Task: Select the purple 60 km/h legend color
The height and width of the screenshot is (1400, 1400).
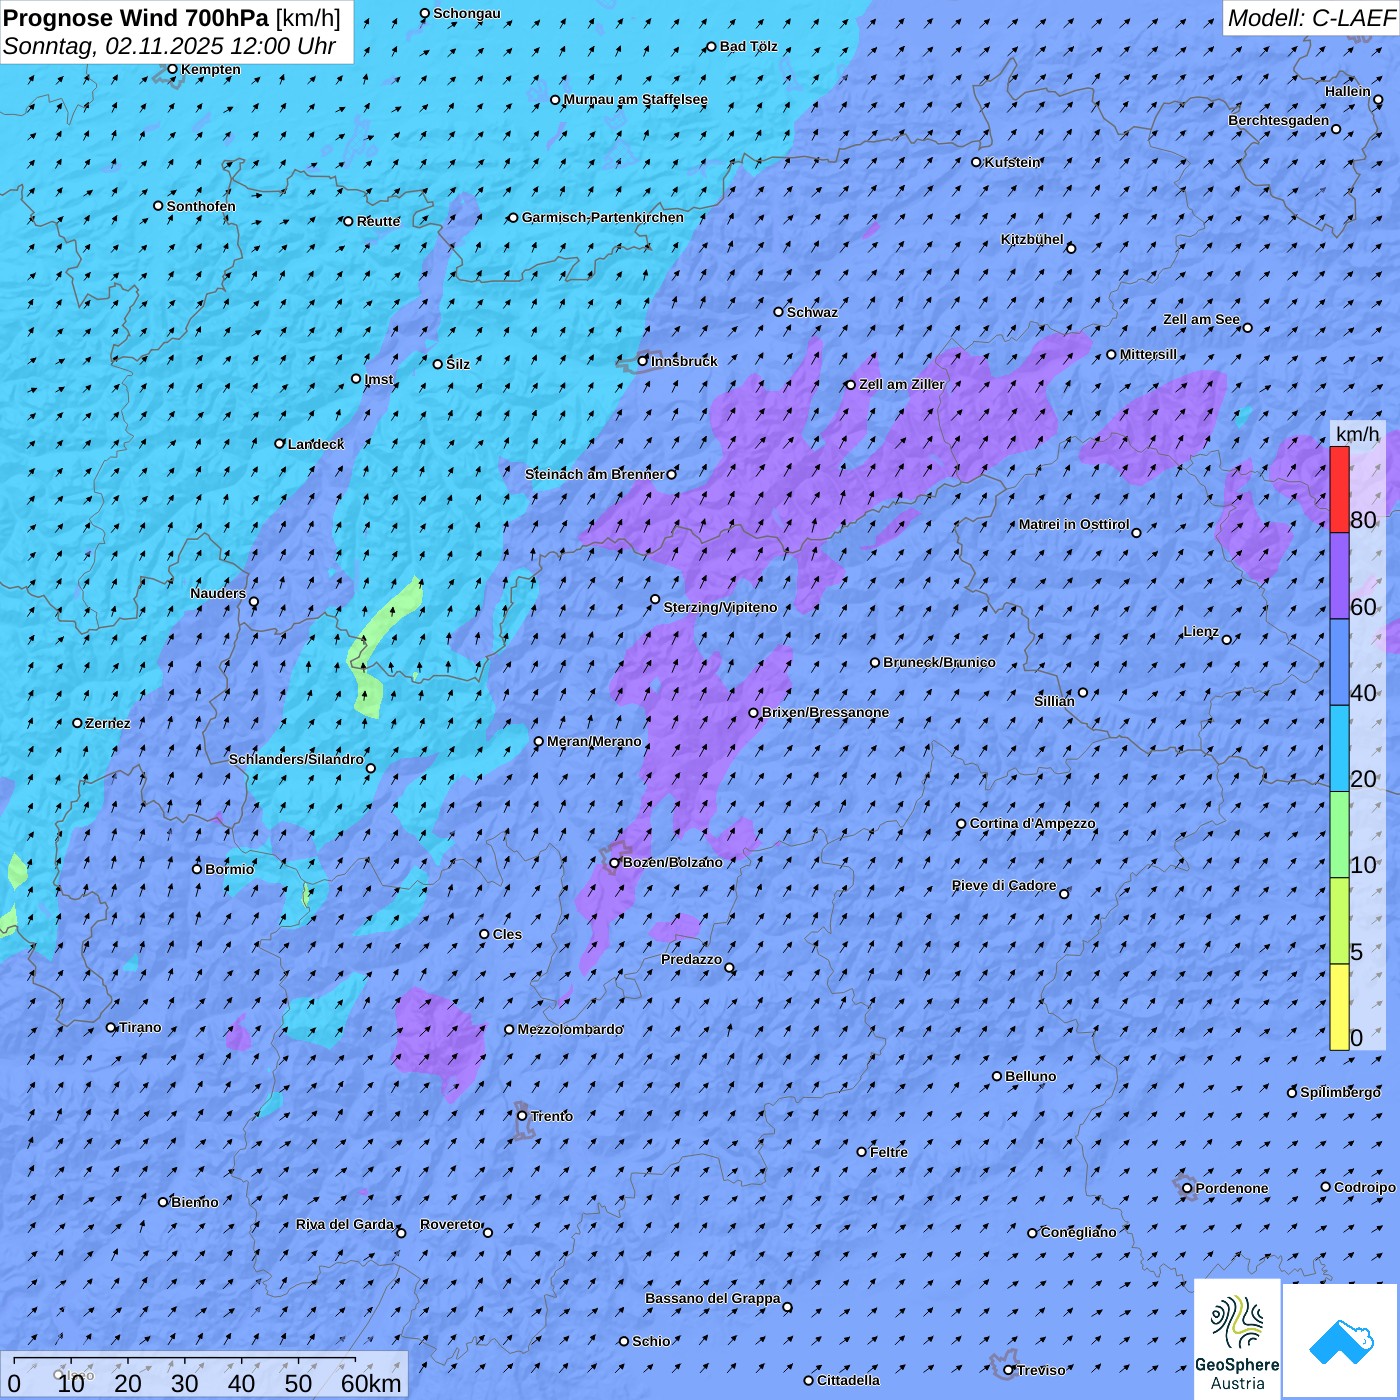Action: 1339,576
